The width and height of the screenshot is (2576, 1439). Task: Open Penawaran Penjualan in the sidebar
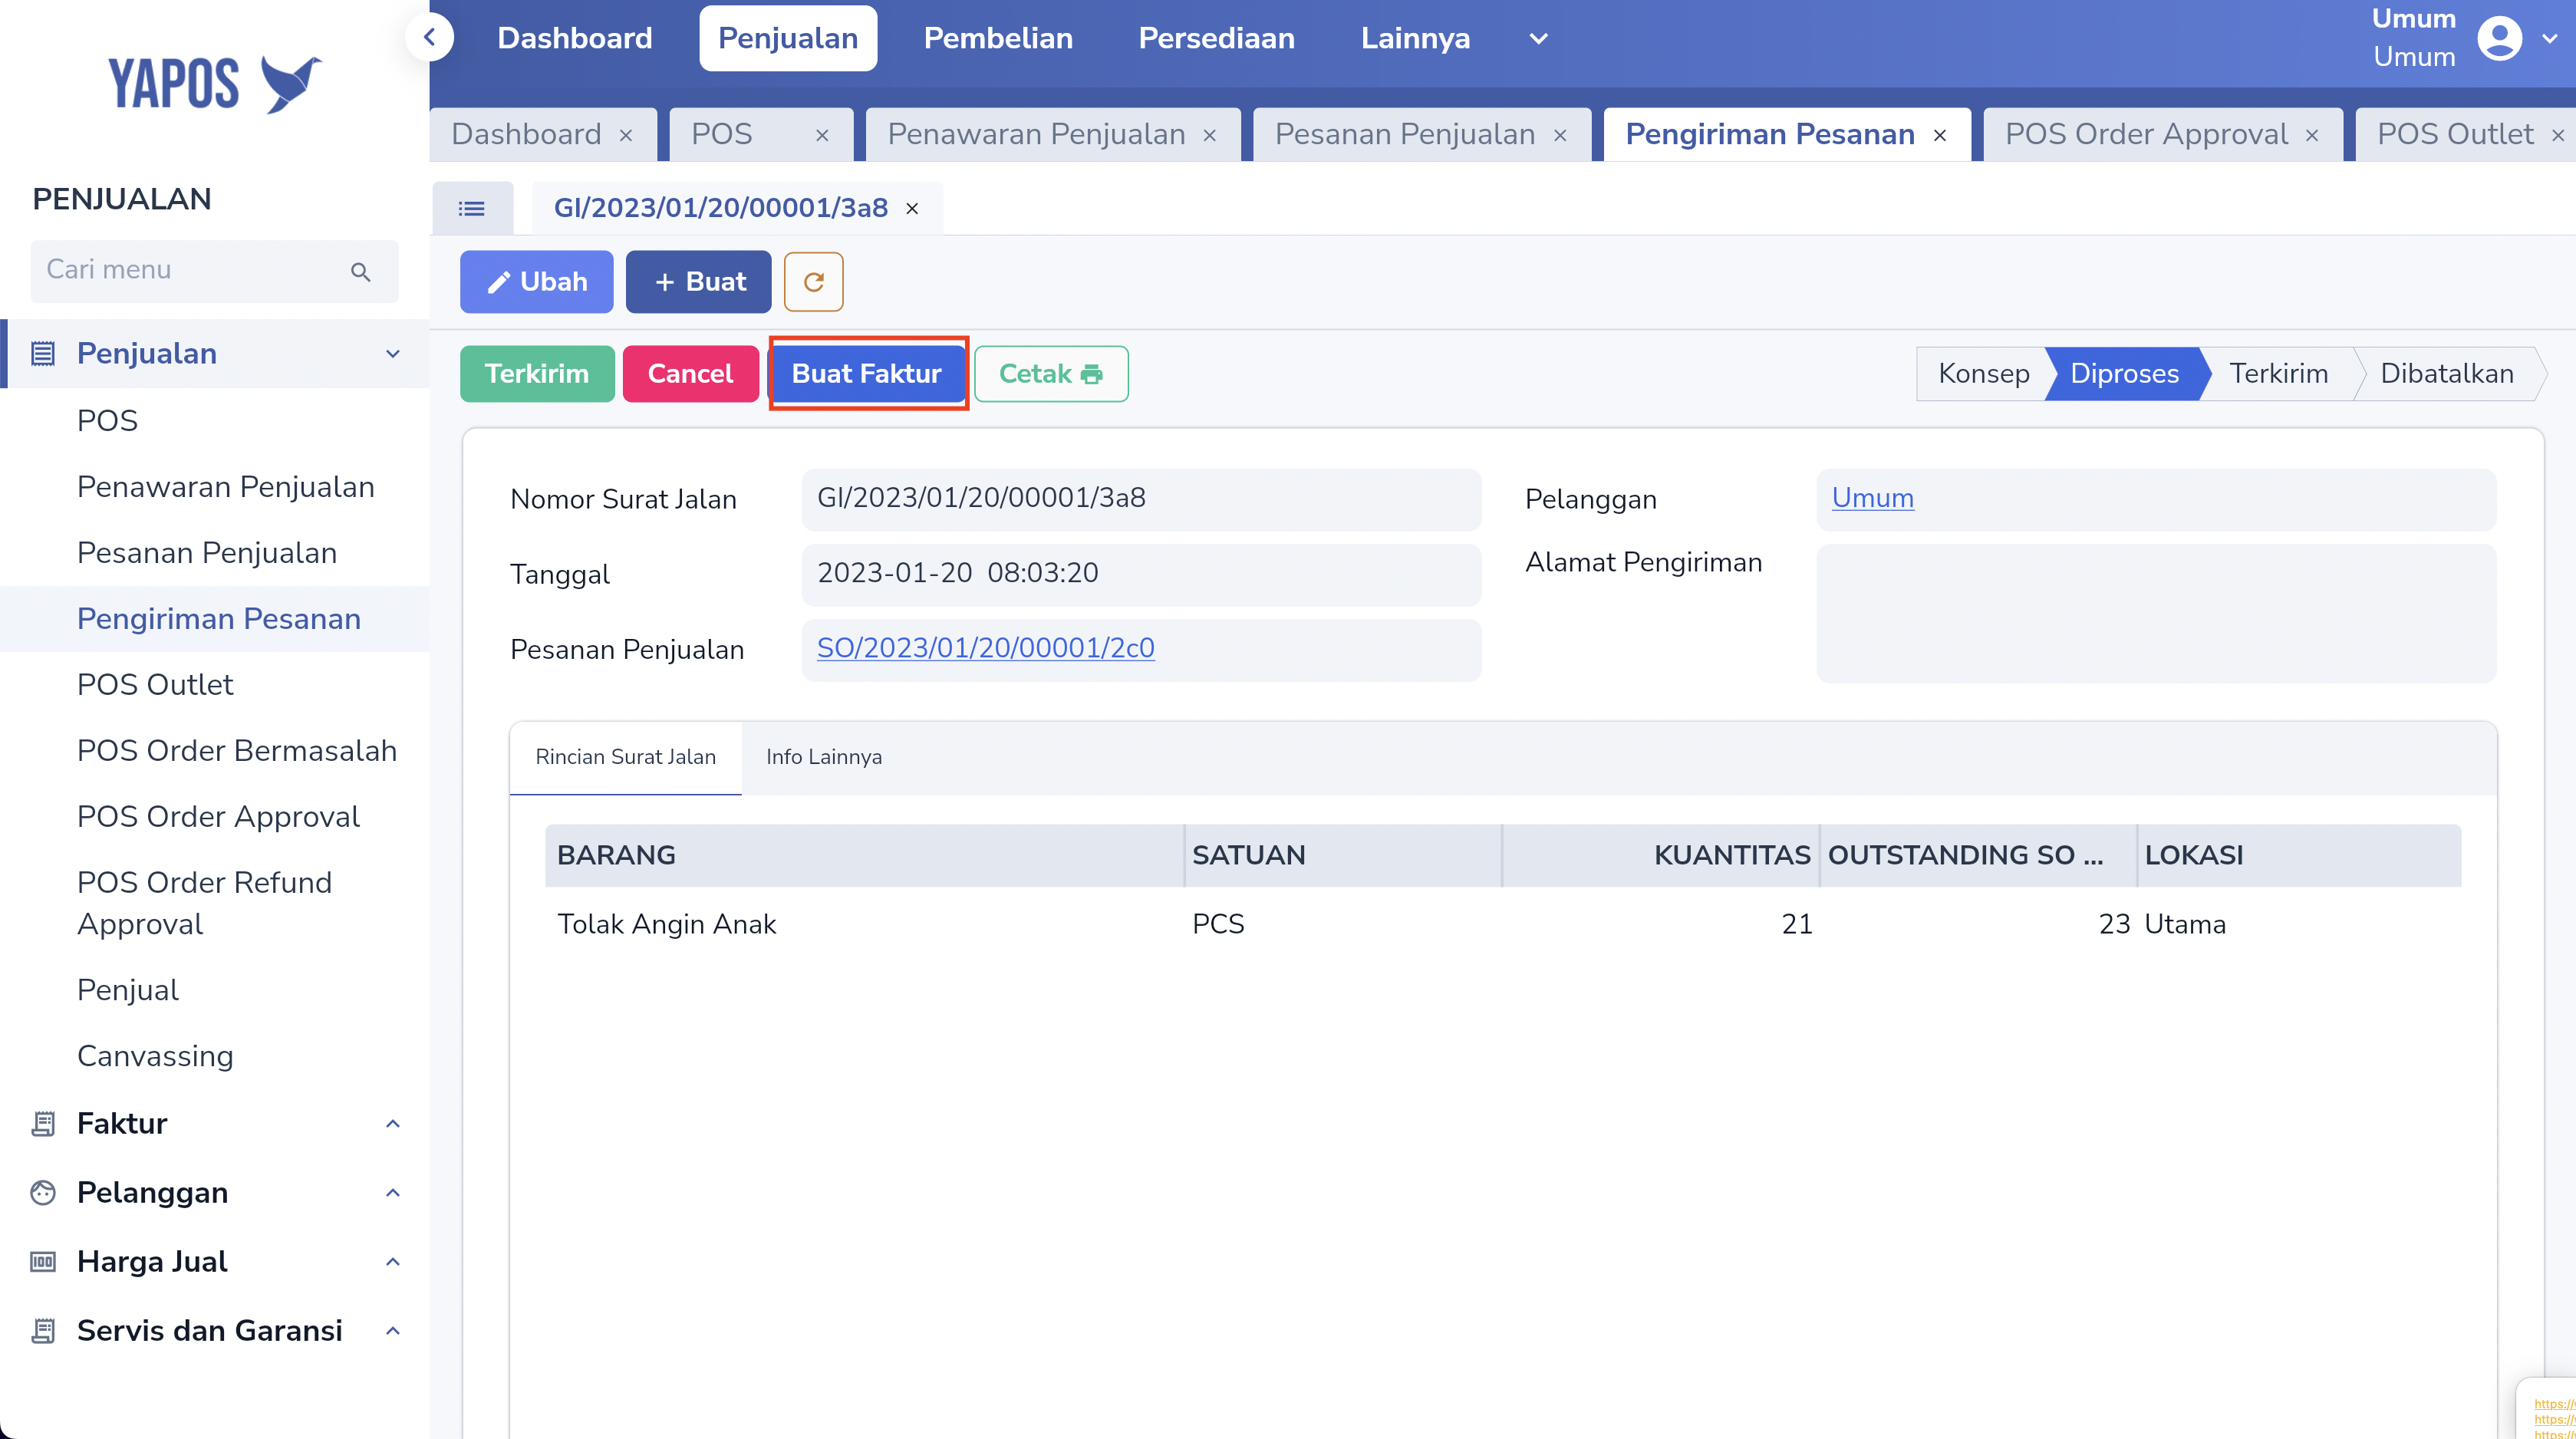[x=226, y=487]
